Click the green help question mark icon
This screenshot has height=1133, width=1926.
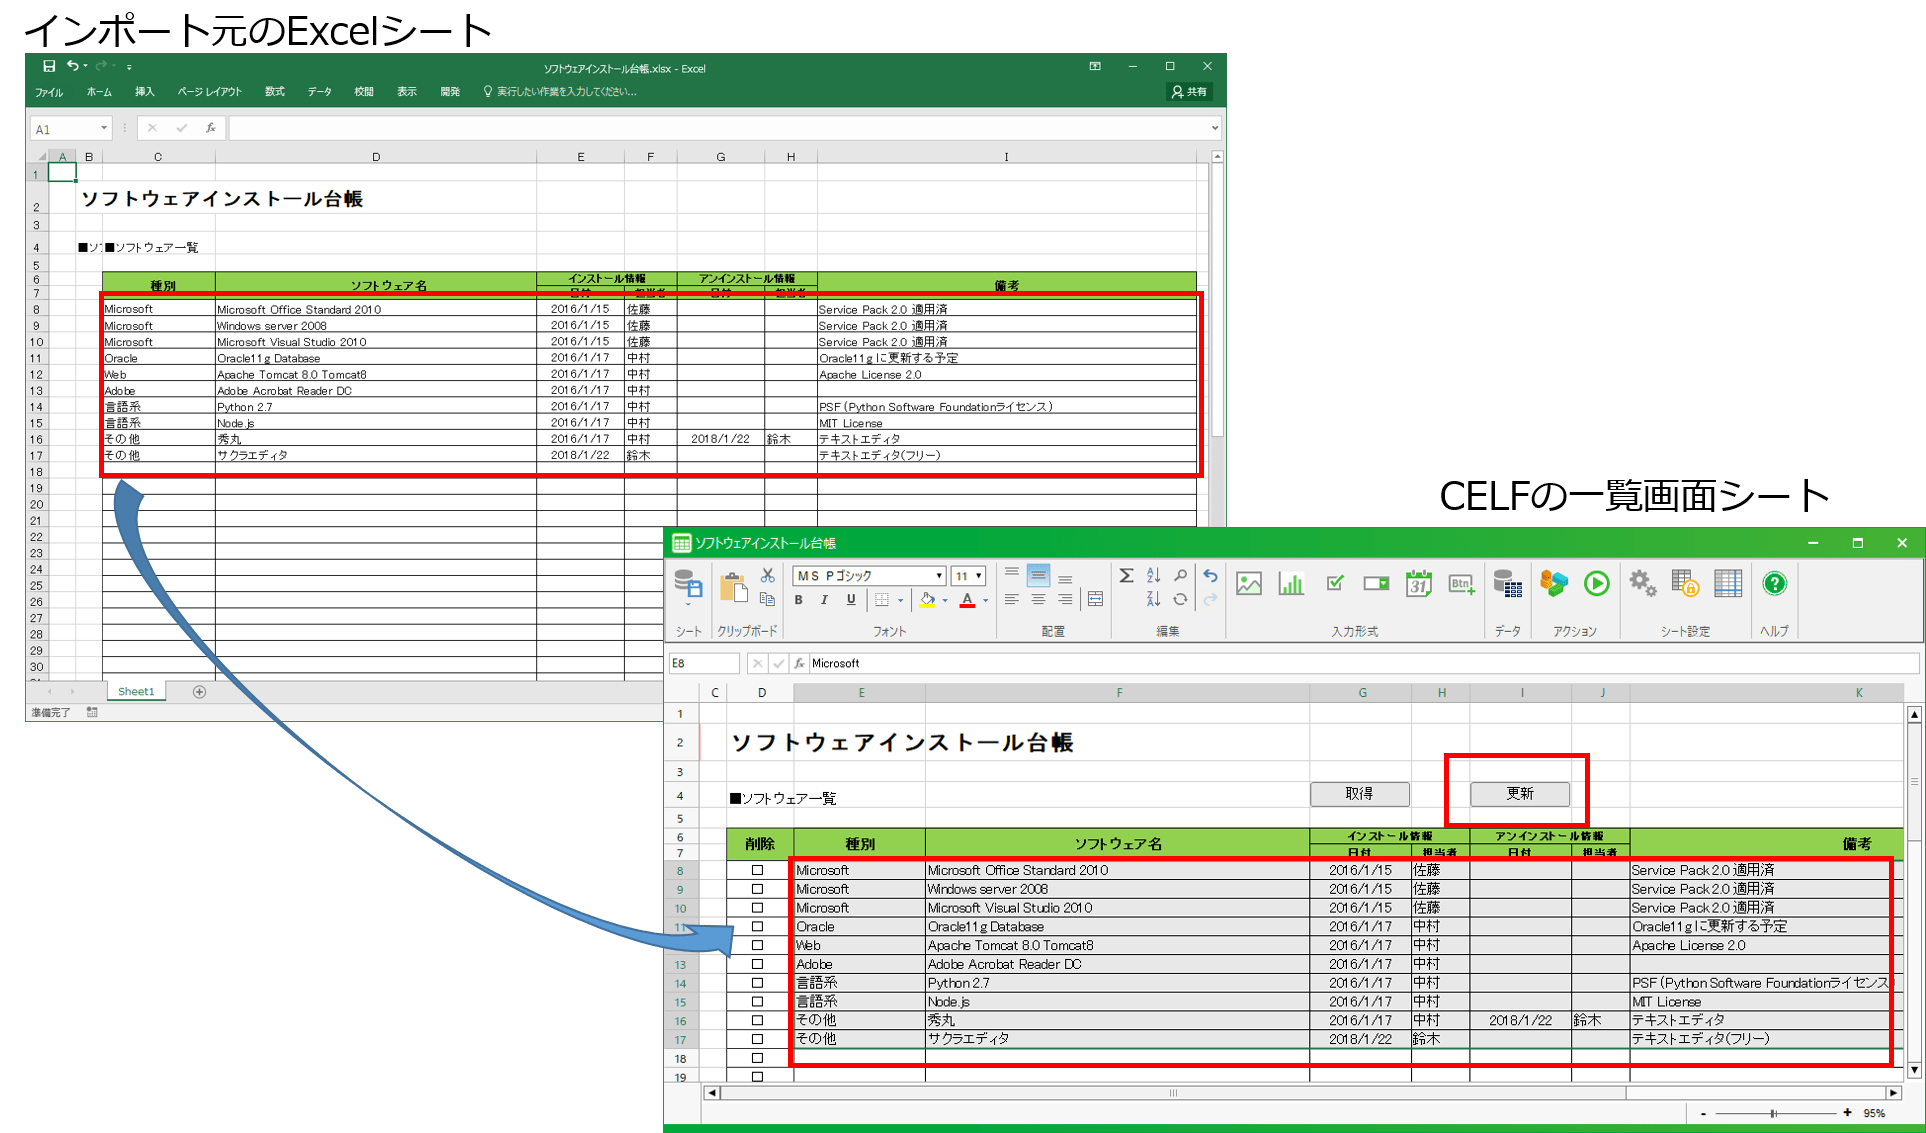pos(1774,584)
